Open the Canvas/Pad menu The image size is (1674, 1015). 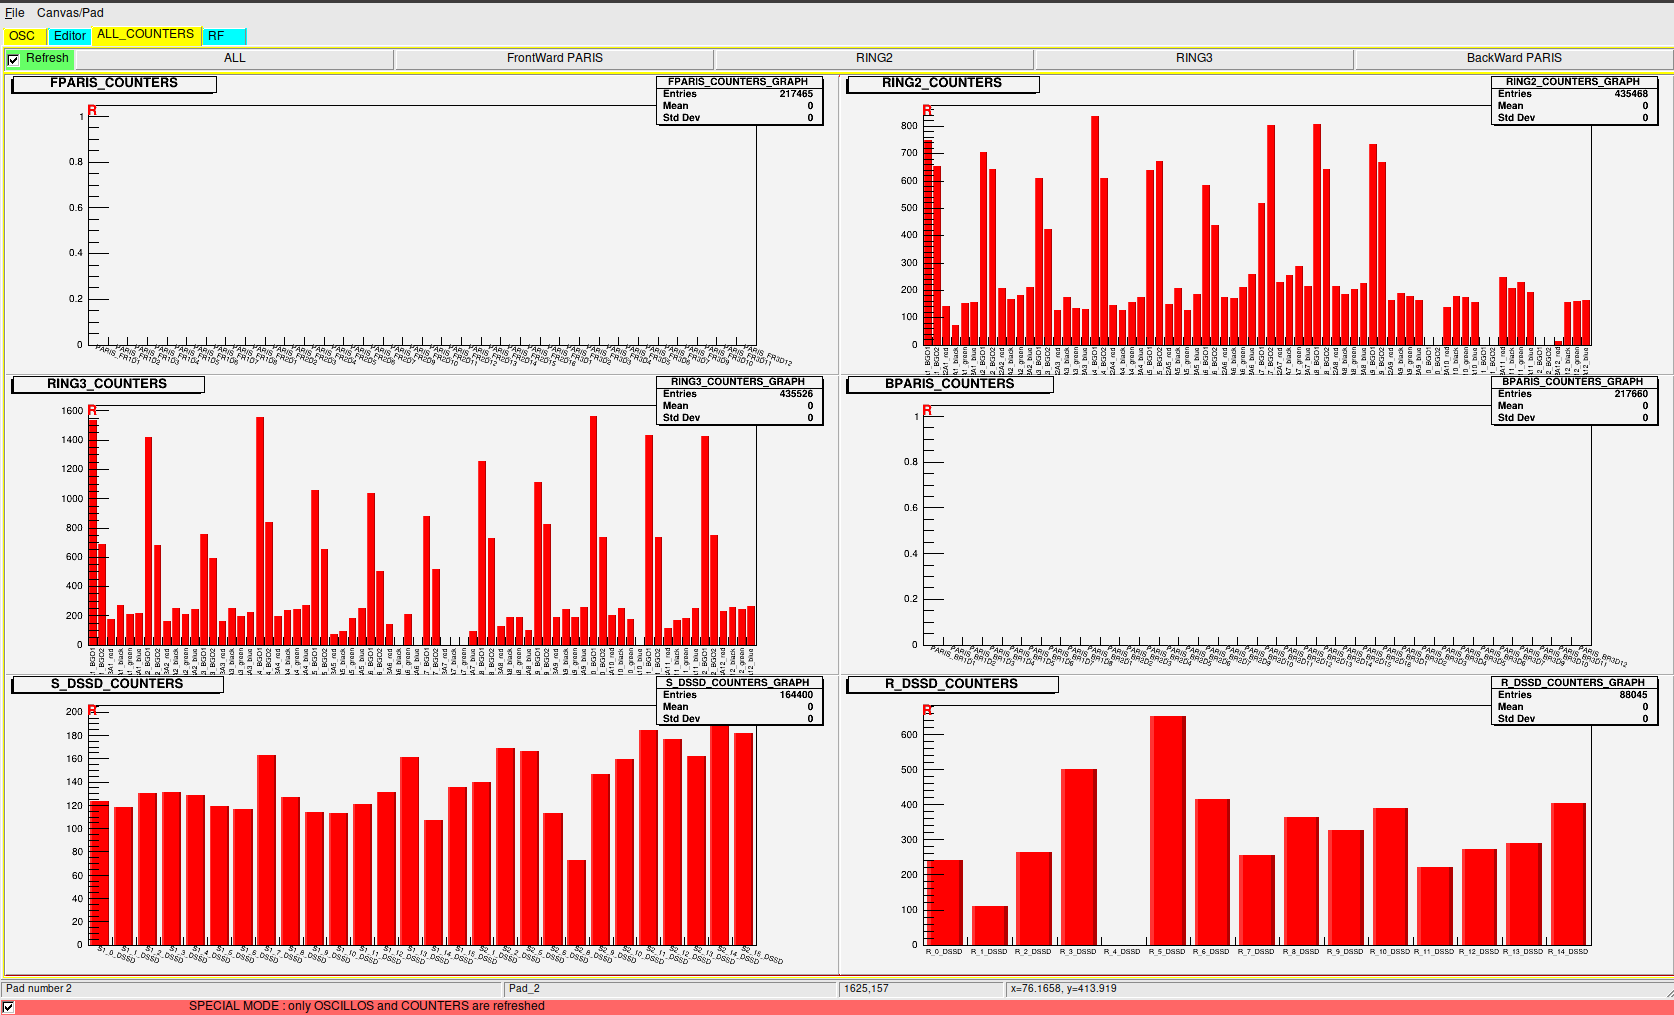click(x=70, y=13)
